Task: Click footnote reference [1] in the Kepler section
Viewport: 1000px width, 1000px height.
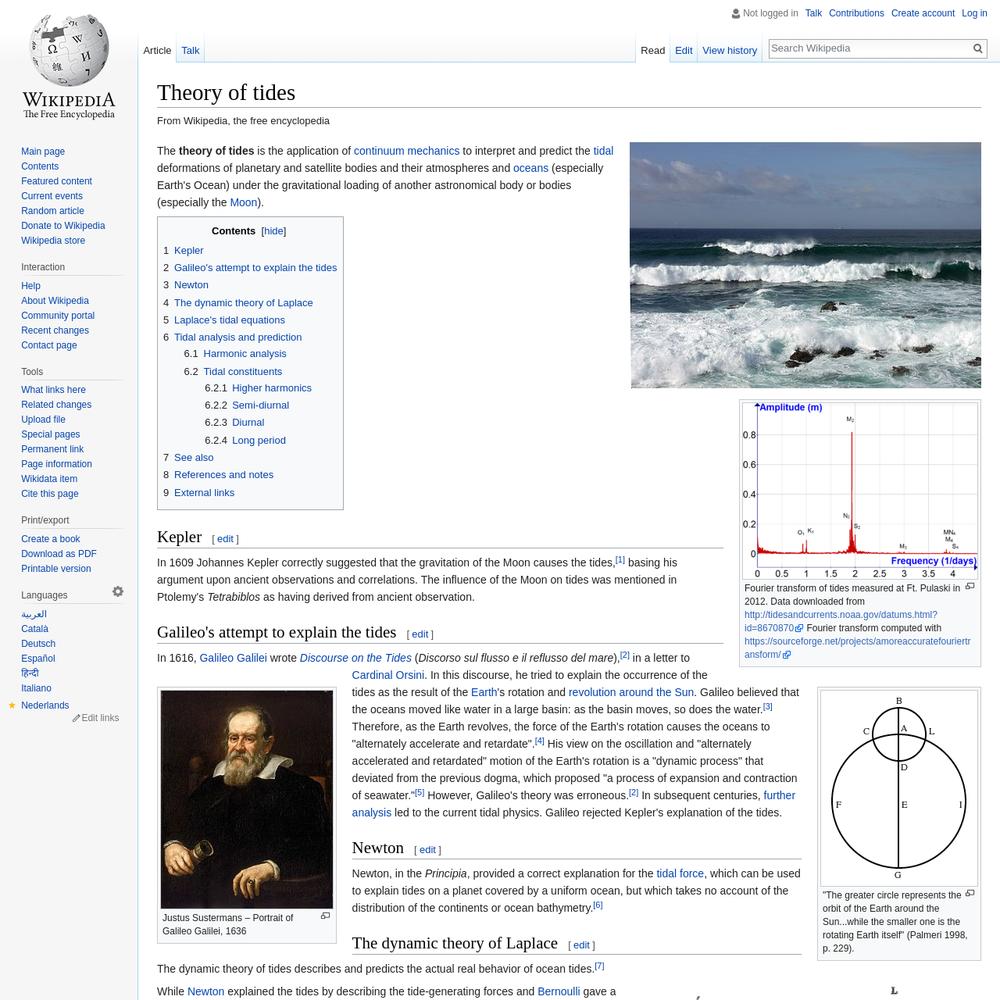Action: click(x=620, y=559)
